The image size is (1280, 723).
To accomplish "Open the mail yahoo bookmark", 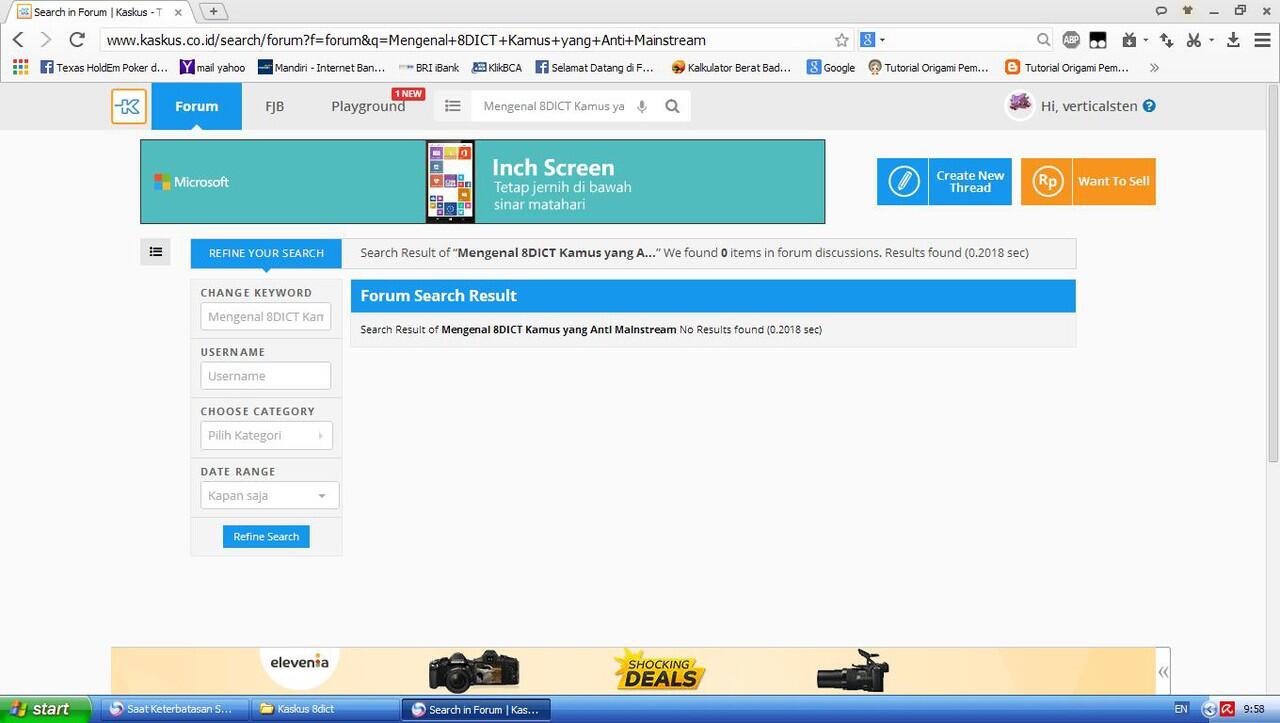I will tap(212, 67).
